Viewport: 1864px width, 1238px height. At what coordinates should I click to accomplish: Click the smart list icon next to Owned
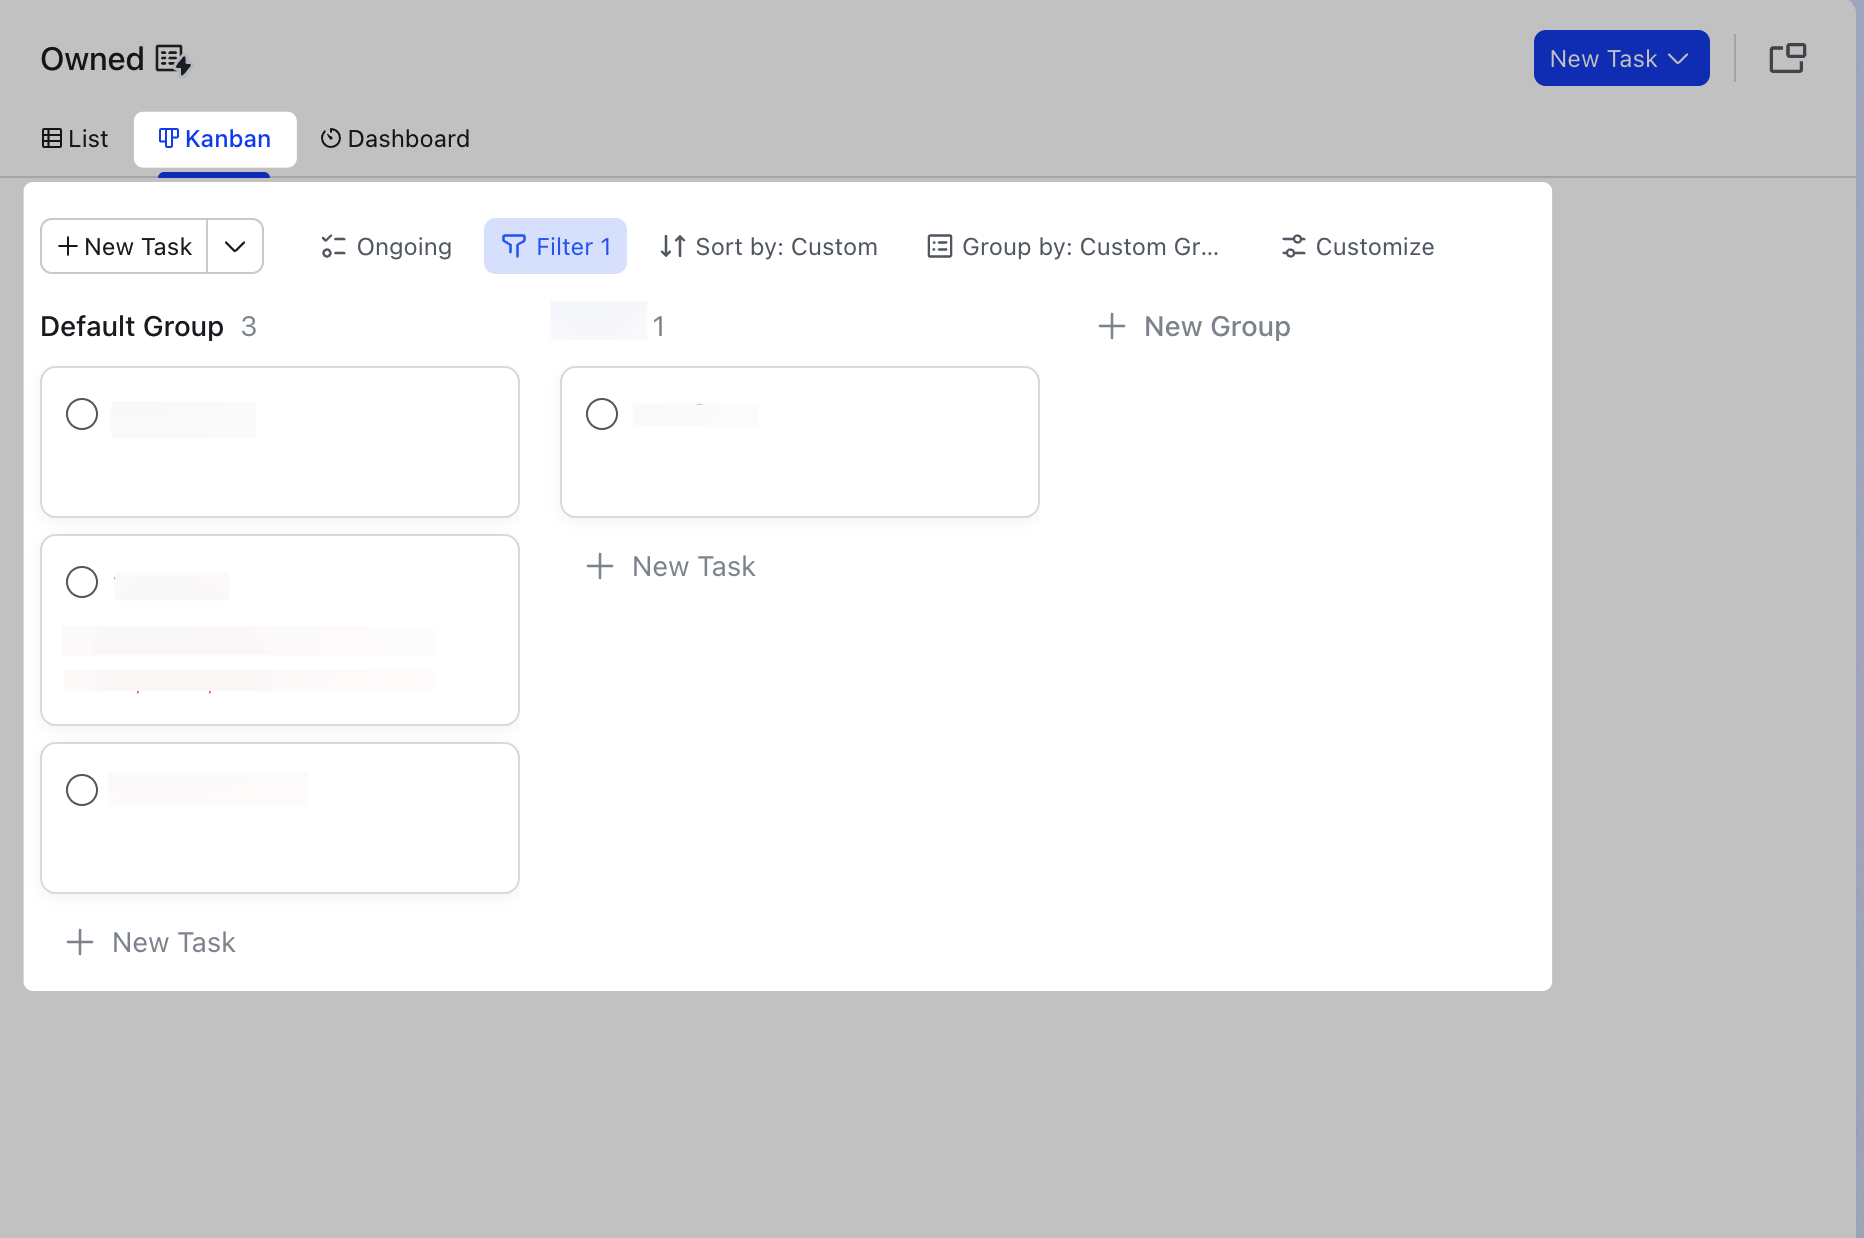point(173,59)
